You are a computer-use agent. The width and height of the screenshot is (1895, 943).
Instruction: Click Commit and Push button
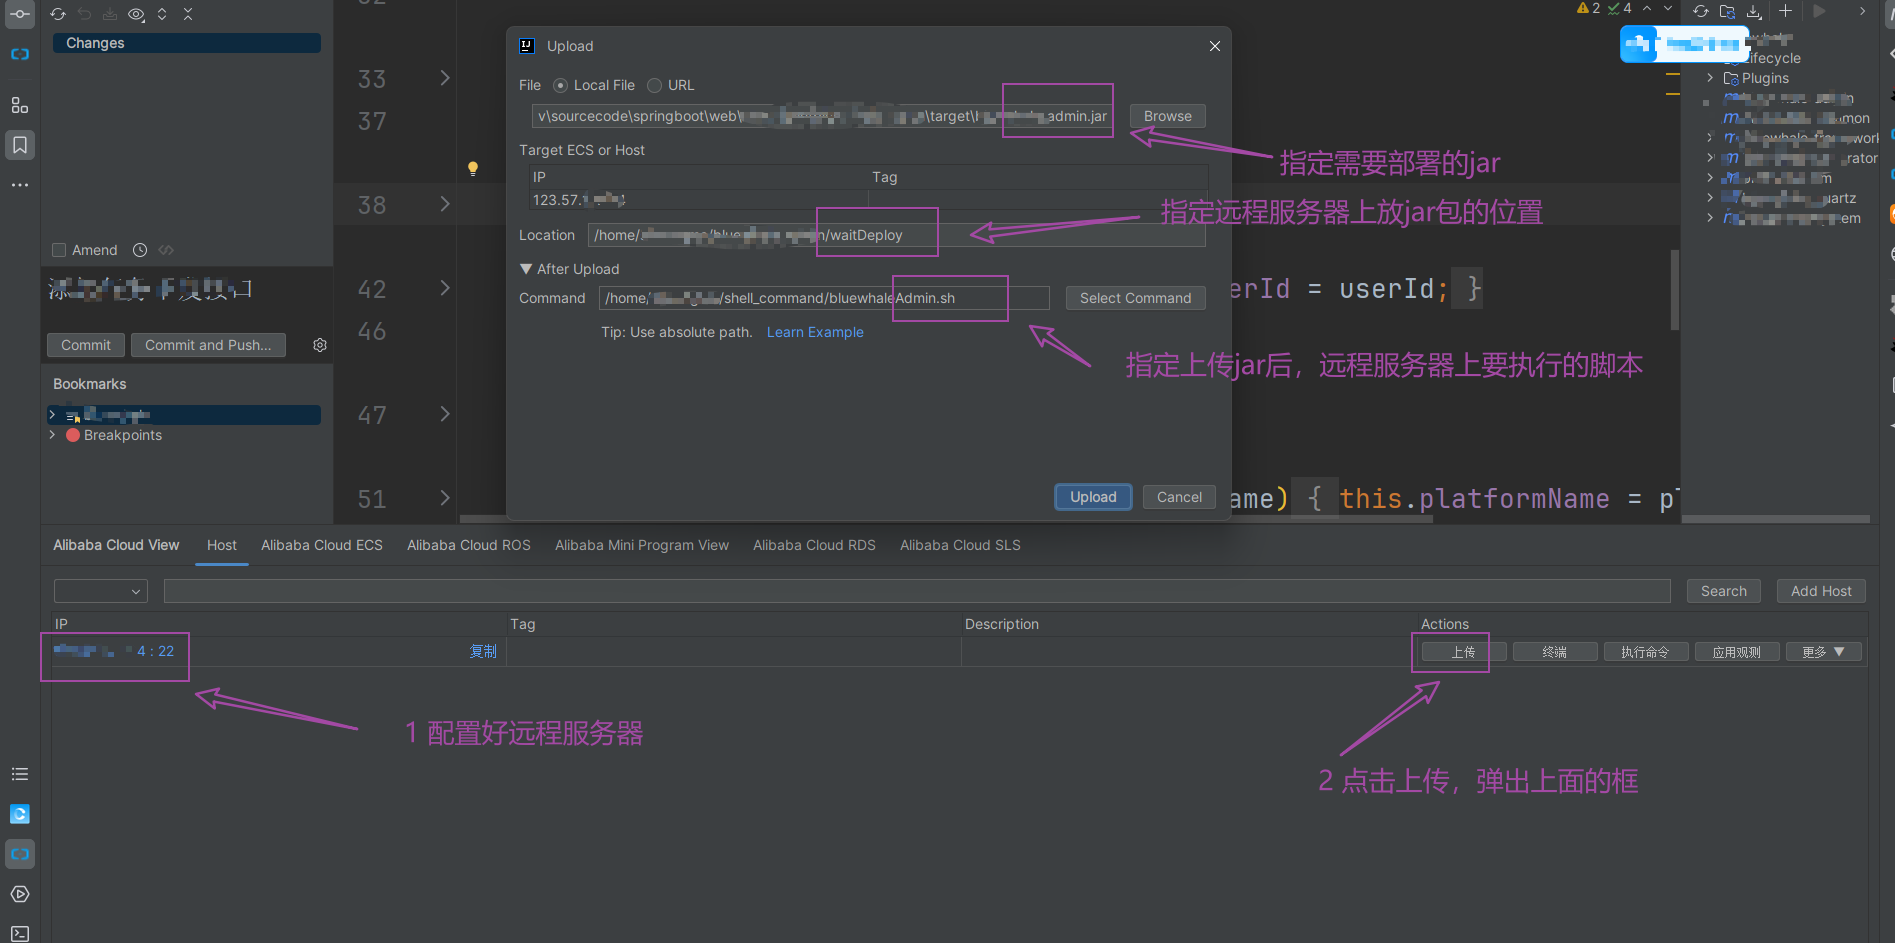pyautogui.click(x=208, y=345)
